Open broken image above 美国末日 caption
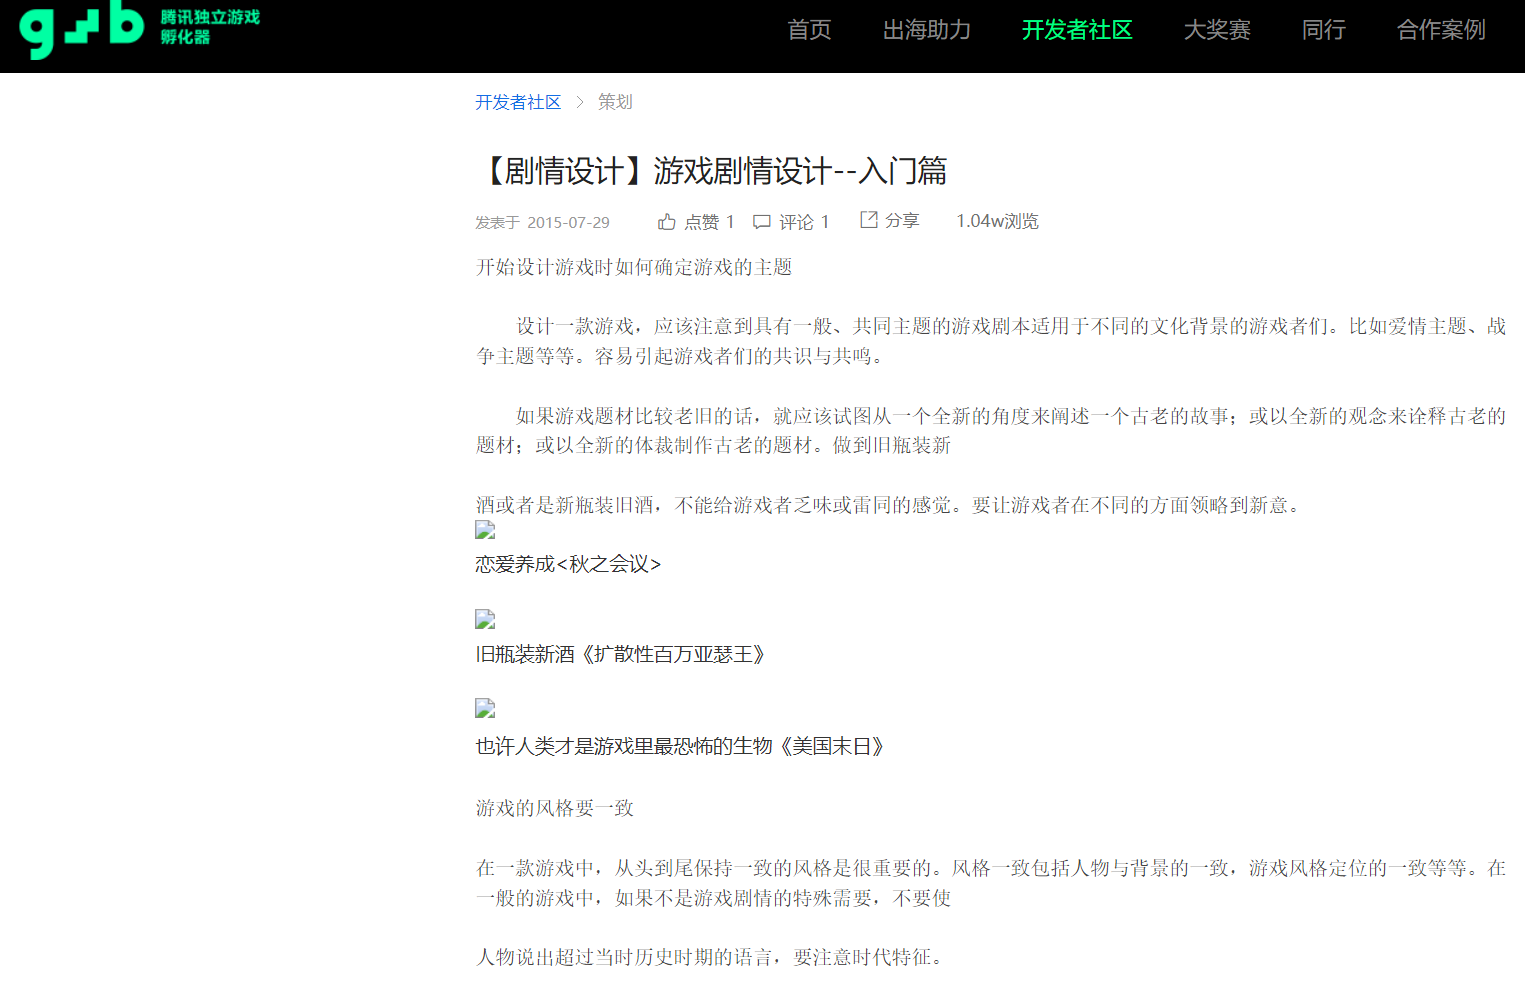 [x=485, y=708]
